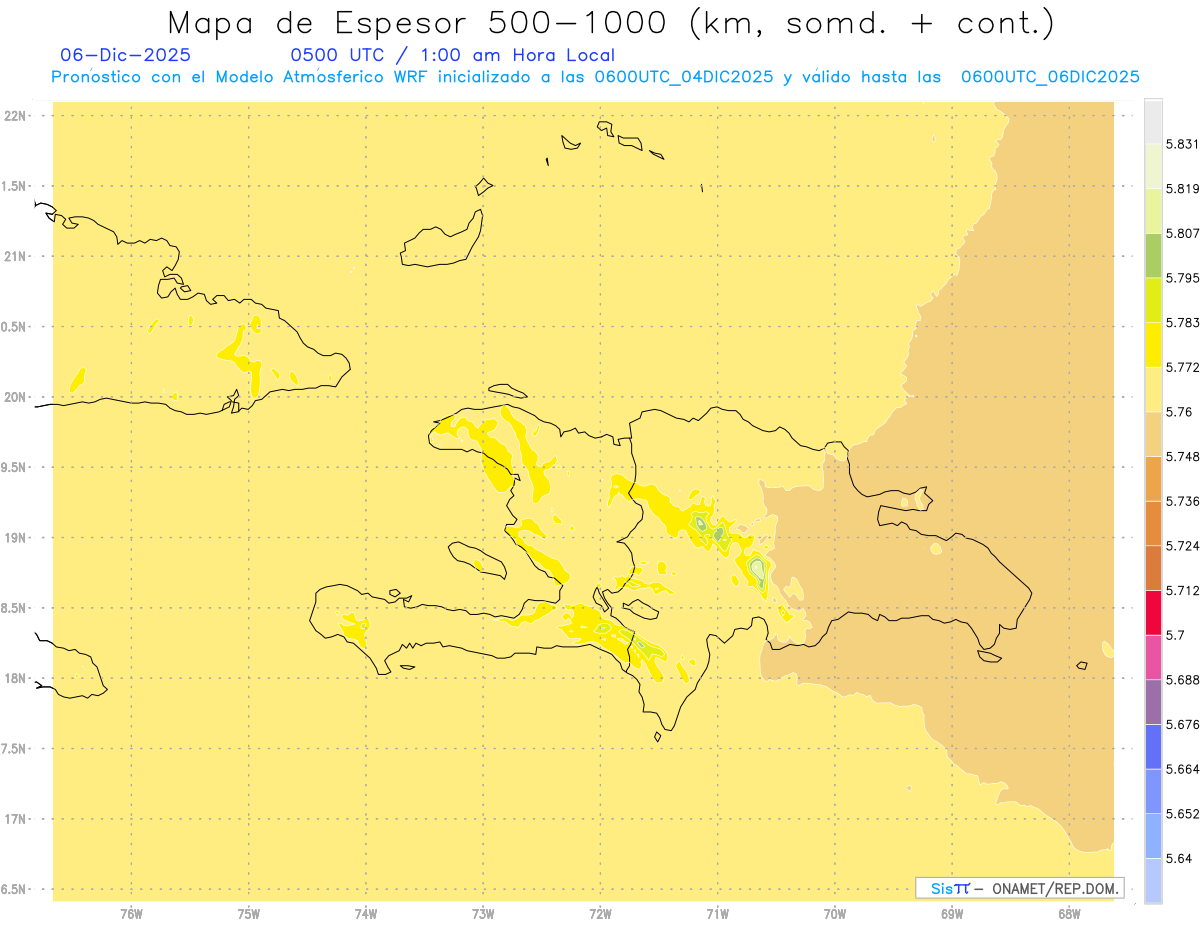Select the '69W' longitude label
Viewport: 1200px width, 927px height.
click(952, 915)
